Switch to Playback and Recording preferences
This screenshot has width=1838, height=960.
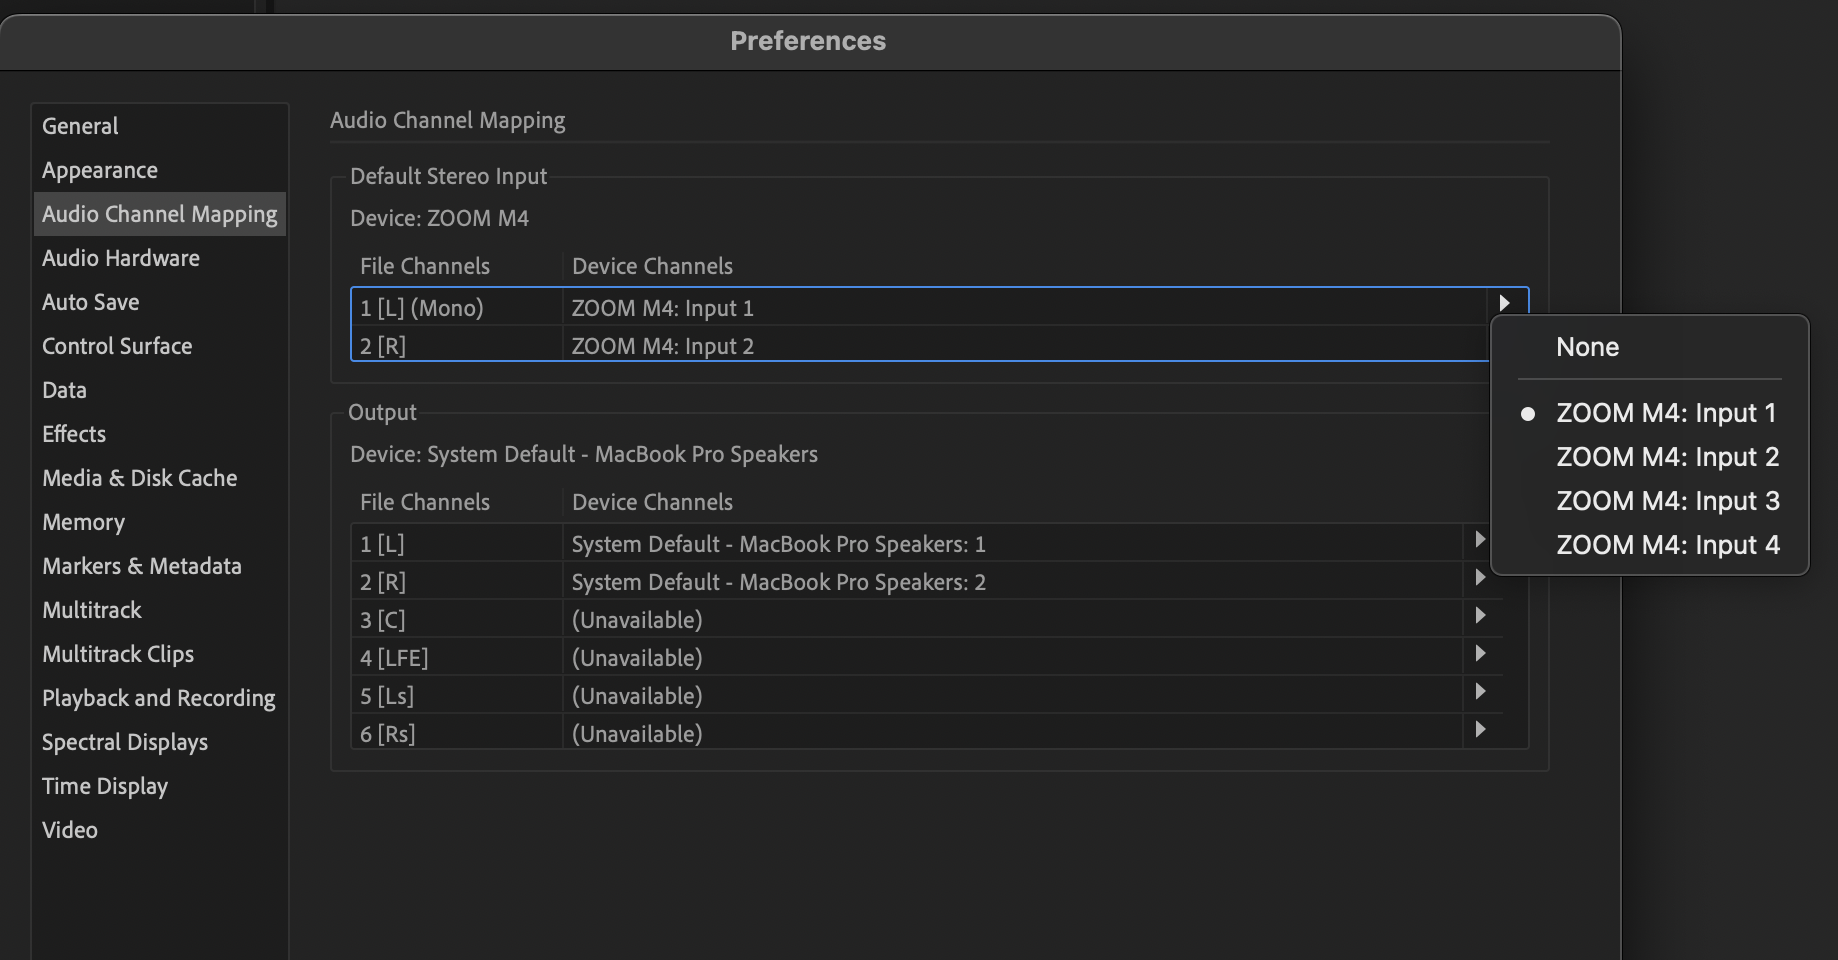[158, 698]
